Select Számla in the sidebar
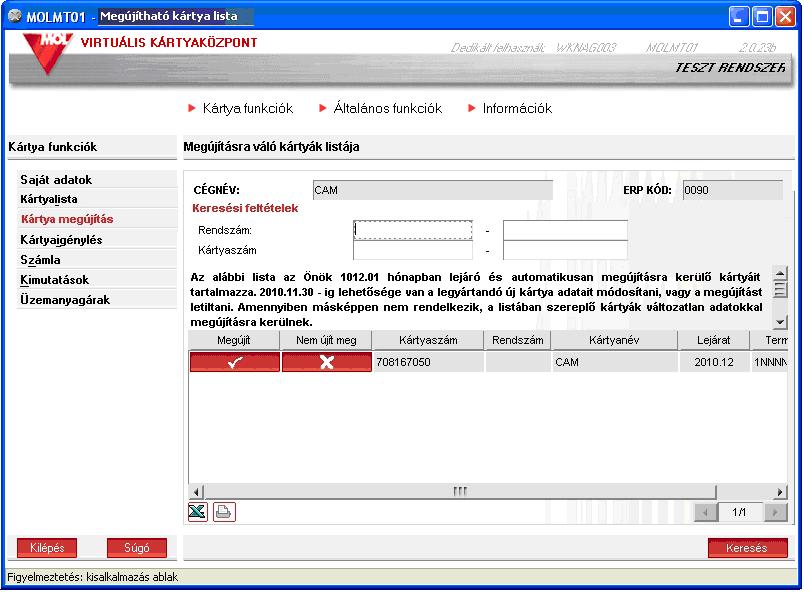The width and height of the screenshot is (804, 592). tap(96, 259)
